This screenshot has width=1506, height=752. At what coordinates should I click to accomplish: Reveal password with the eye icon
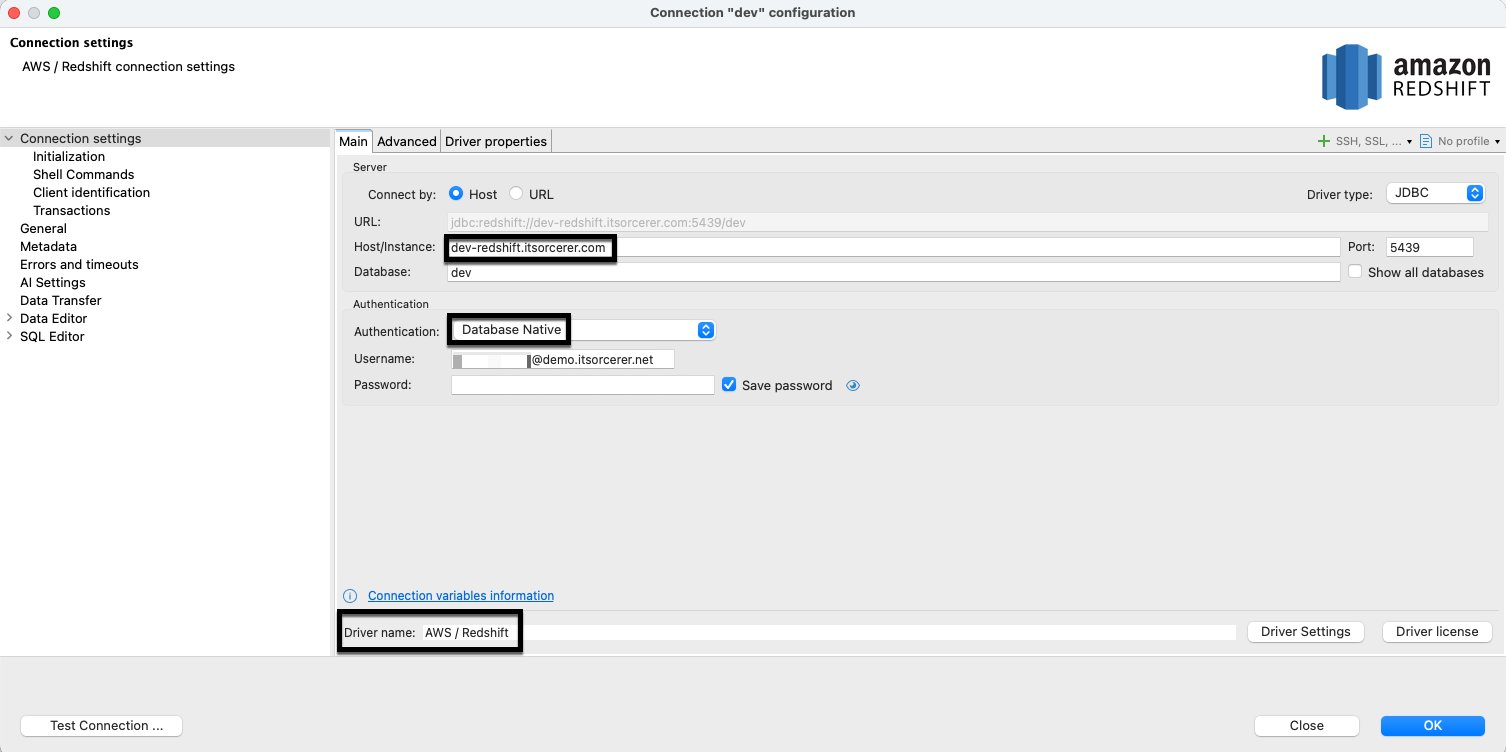point(852,385)
